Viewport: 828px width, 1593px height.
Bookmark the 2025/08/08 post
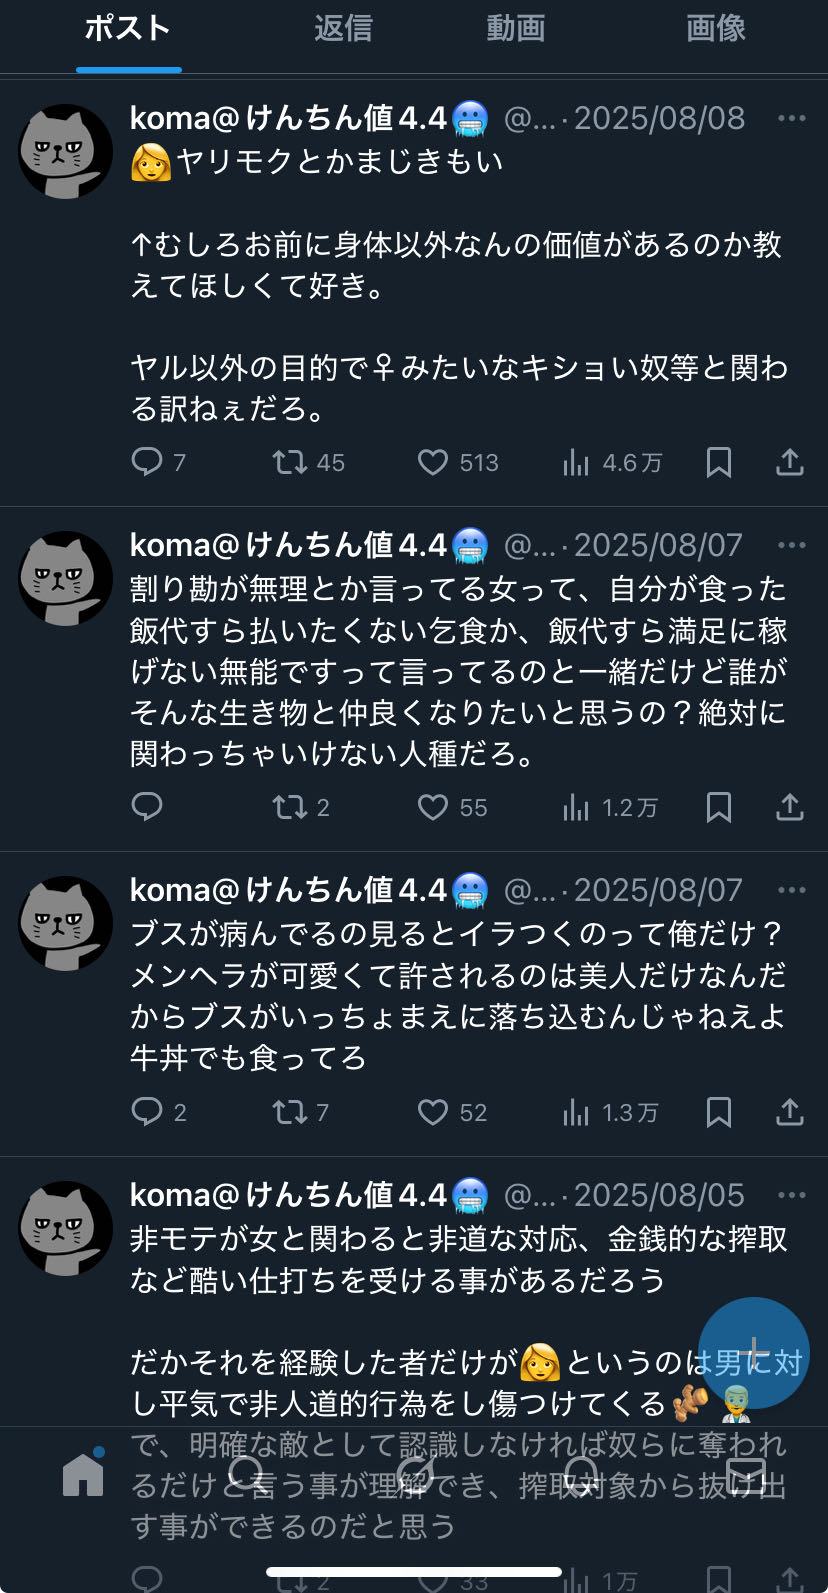(x=719, y=462)
